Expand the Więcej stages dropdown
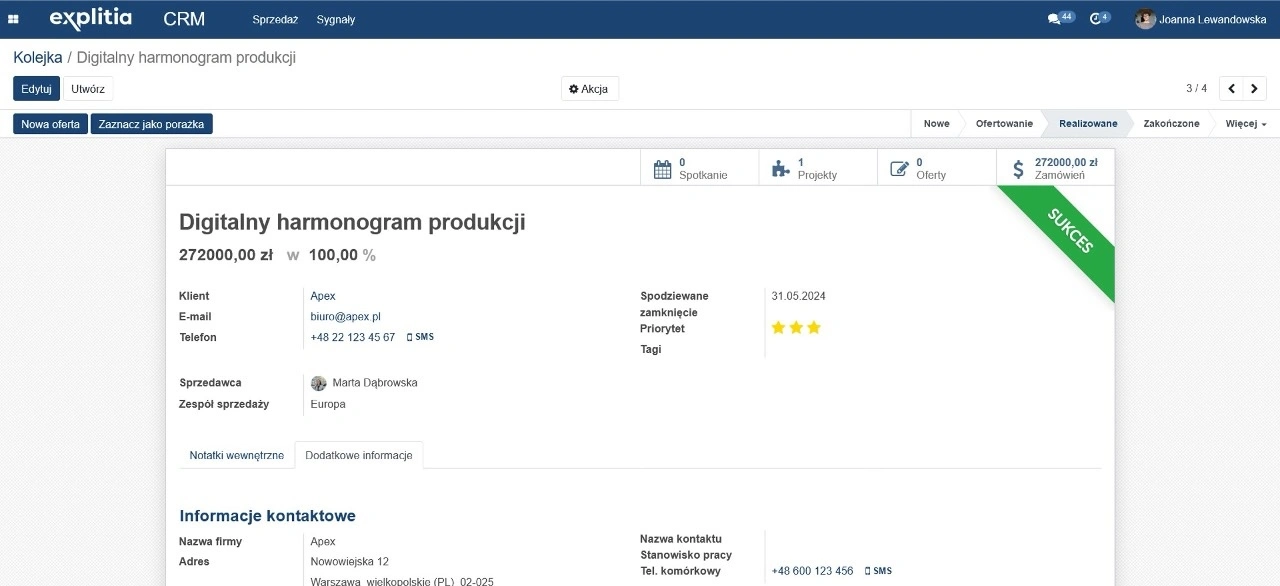 [x=1246, y=124]
